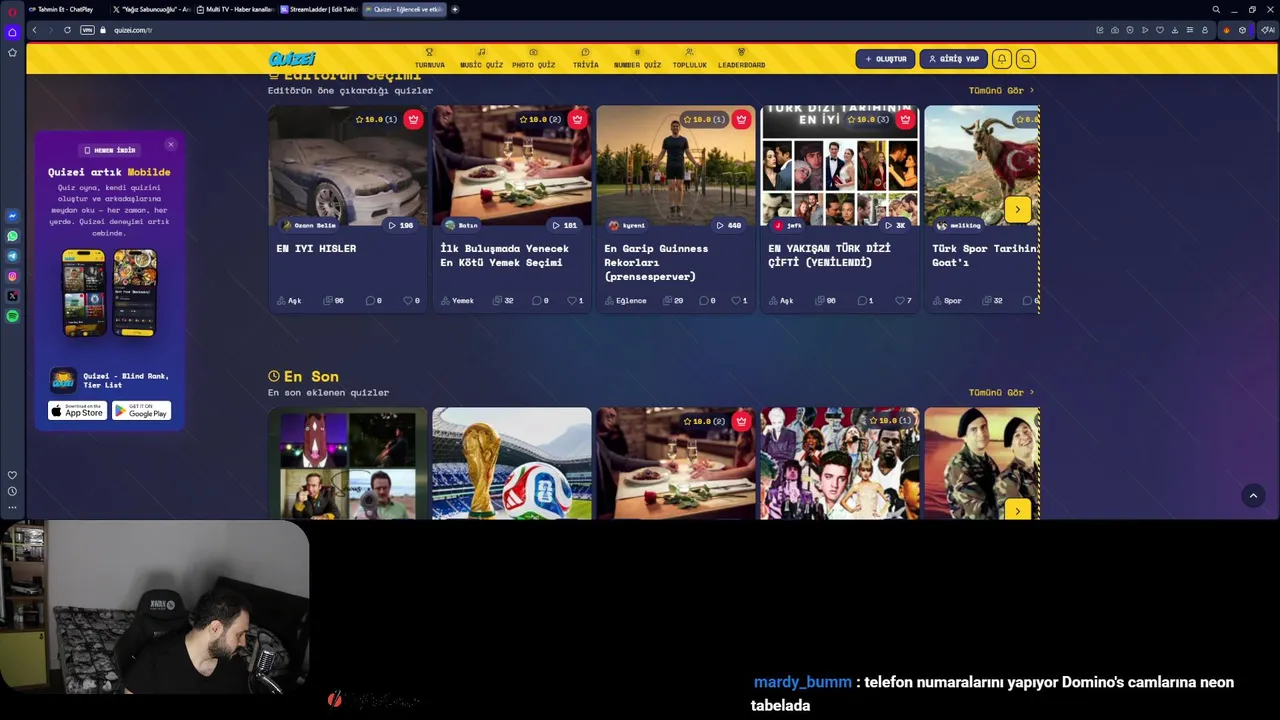Click author Ozann Selim on first card
This screenshot has height=720, width=1280.
tap(309, 225)
